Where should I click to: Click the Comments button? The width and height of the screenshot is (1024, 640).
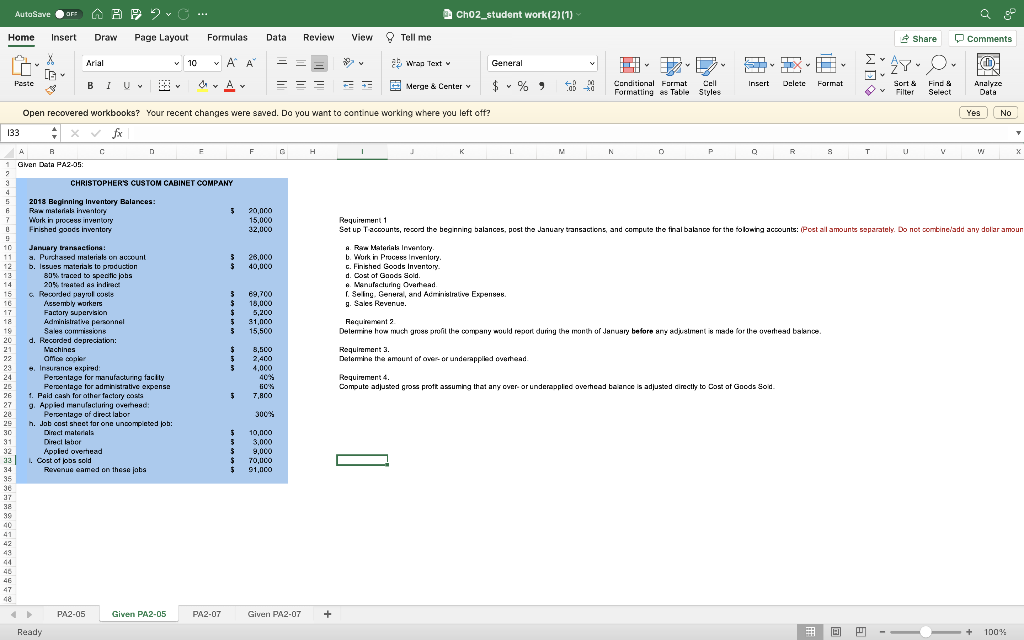[983, 39]
